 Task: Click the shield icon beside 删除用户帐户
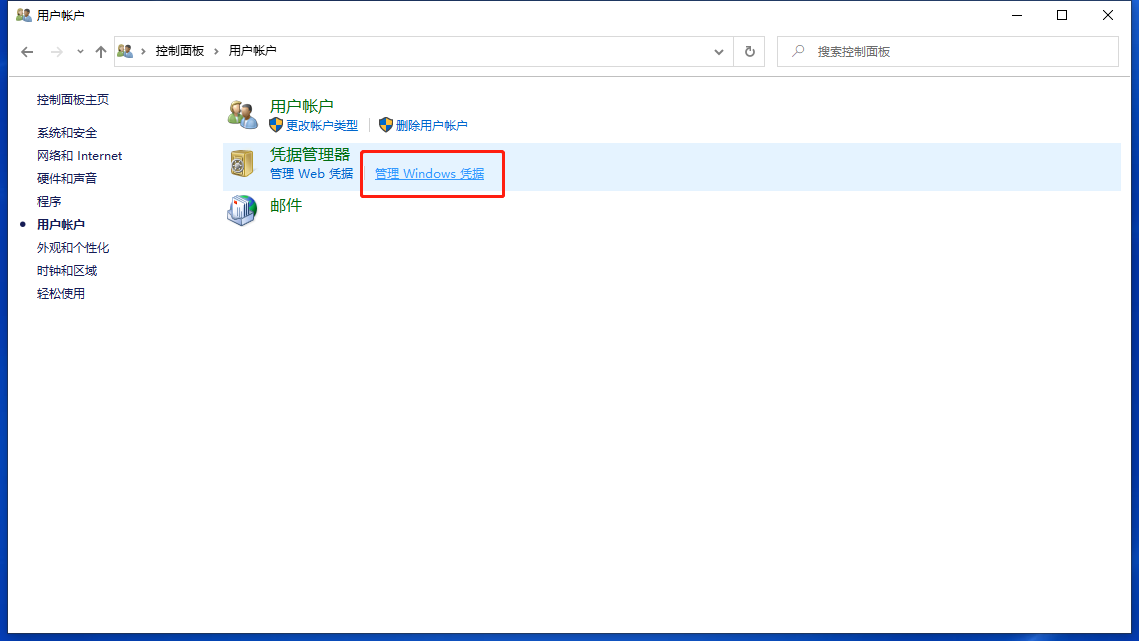tap(386, 124)
